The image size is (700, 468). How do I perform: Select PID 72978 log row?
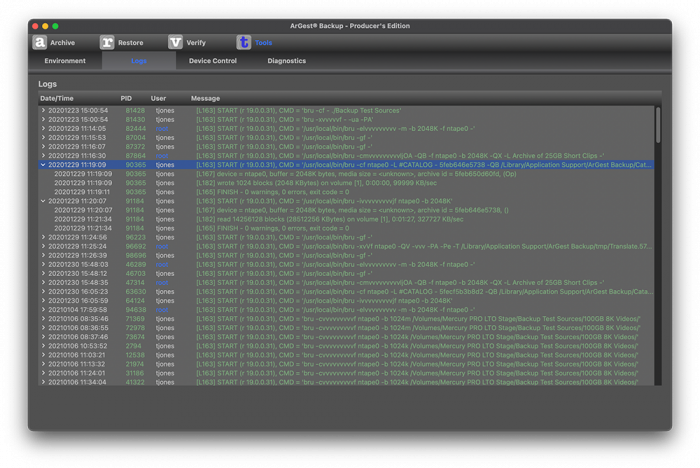pos(346,328)
